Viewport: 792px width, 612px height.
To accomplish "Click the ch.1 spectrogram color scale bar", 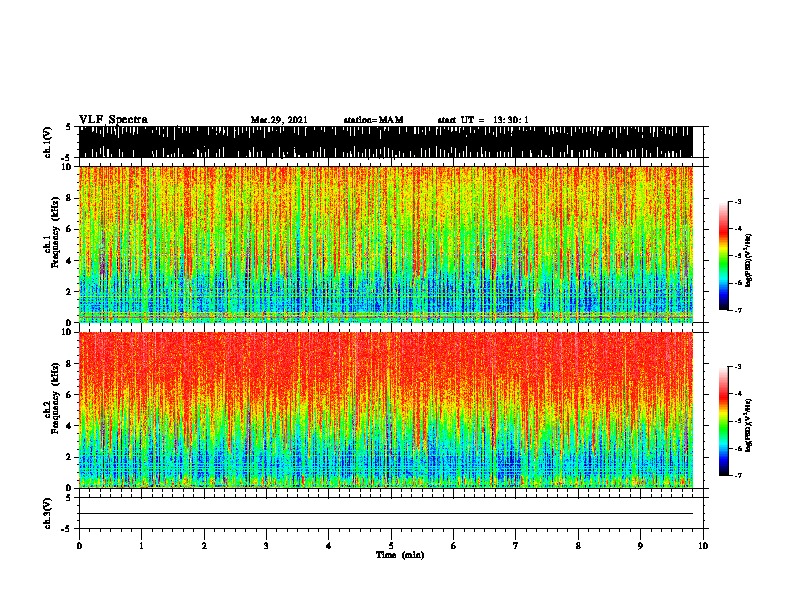I will [x=723, y=256].
